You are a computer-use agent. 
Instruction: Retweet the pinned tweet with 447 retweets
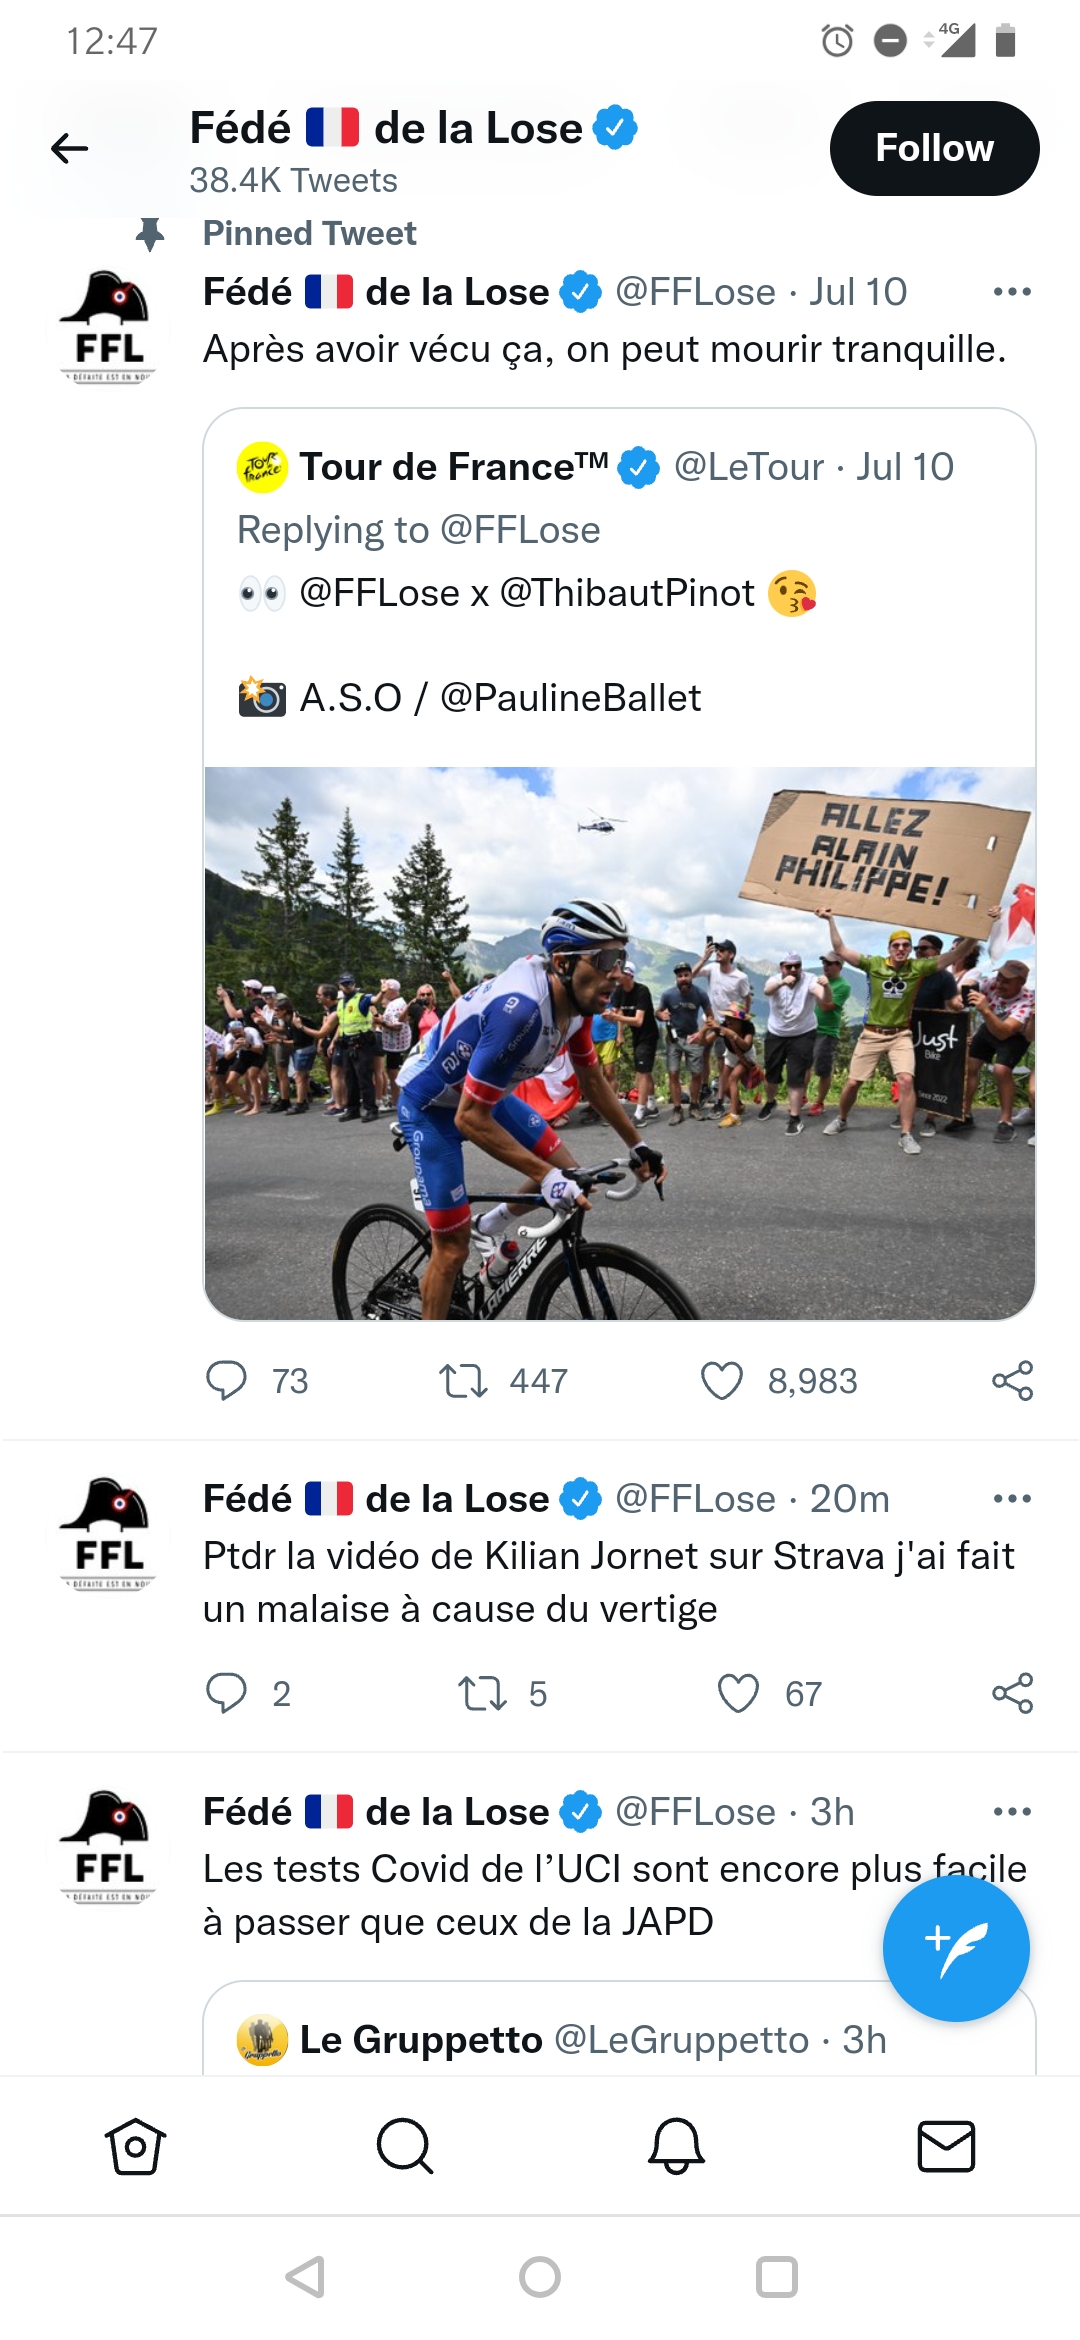(x=463, y=1381)
